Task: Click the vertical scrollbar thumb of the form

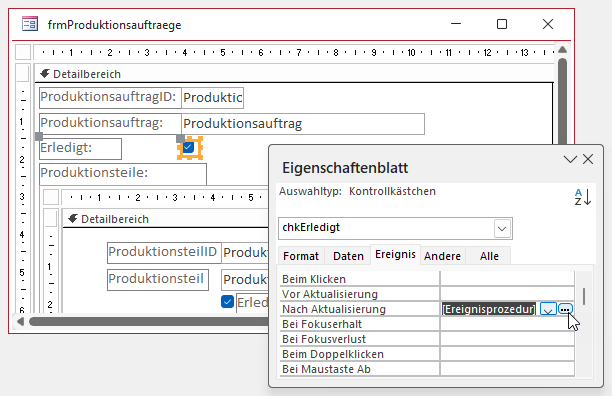Action: 562,101
